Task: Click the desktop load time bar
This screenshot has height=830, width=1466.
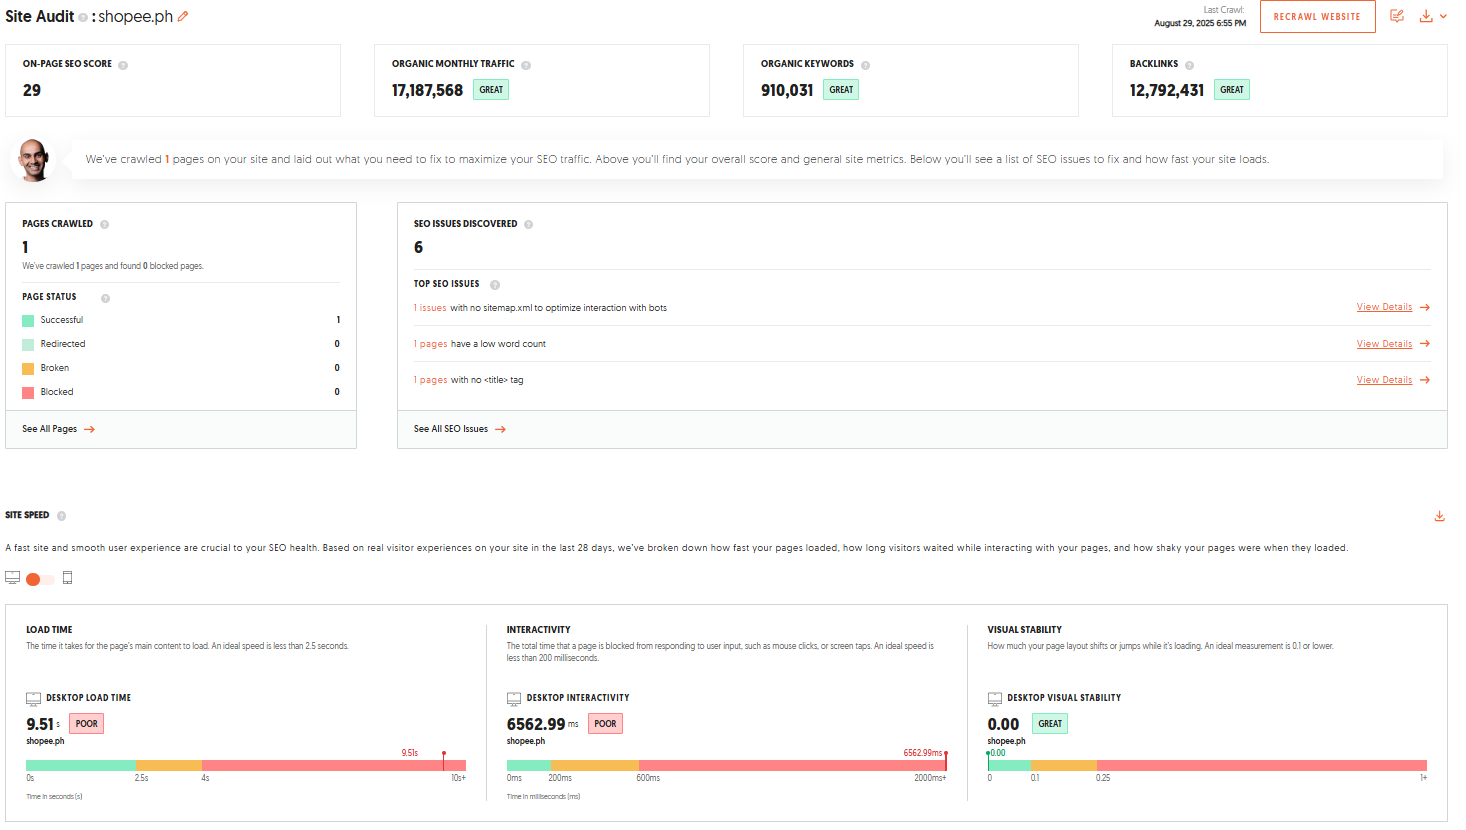Action: 246,765
